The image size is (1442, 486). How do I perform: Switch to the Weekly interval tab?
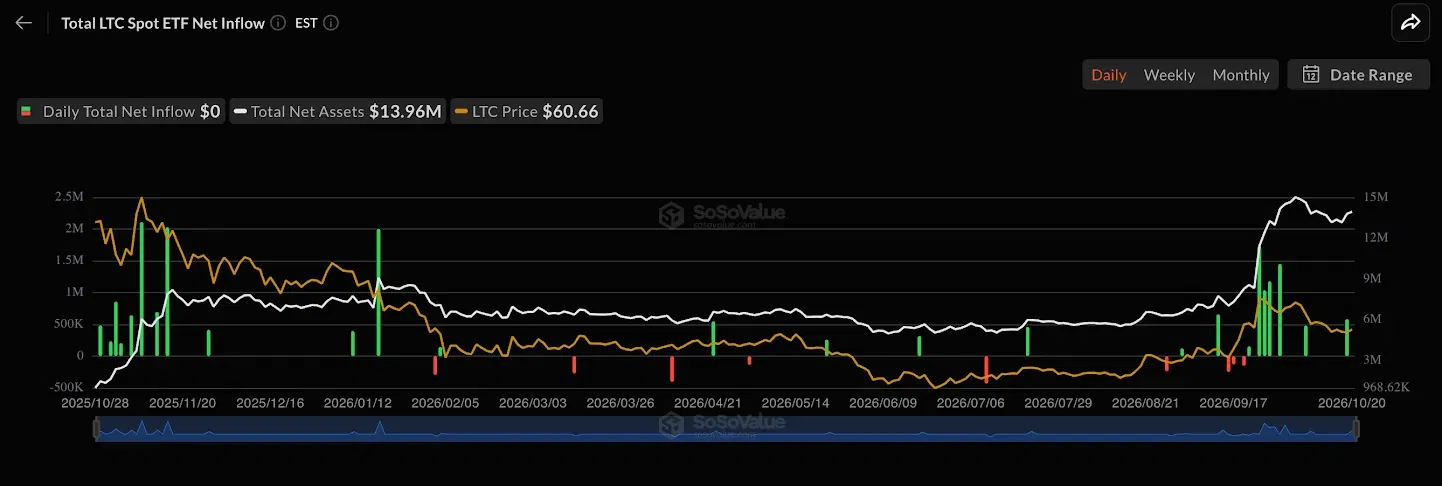point(1169,75)
